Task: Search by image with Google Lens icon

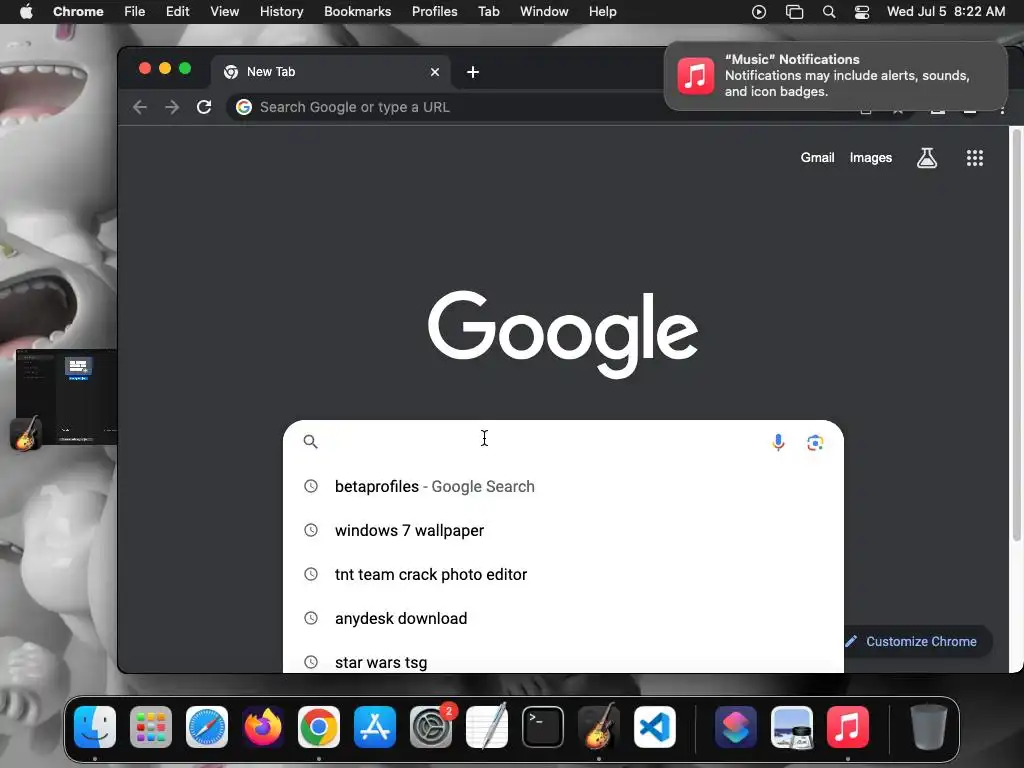Action: 815,442
